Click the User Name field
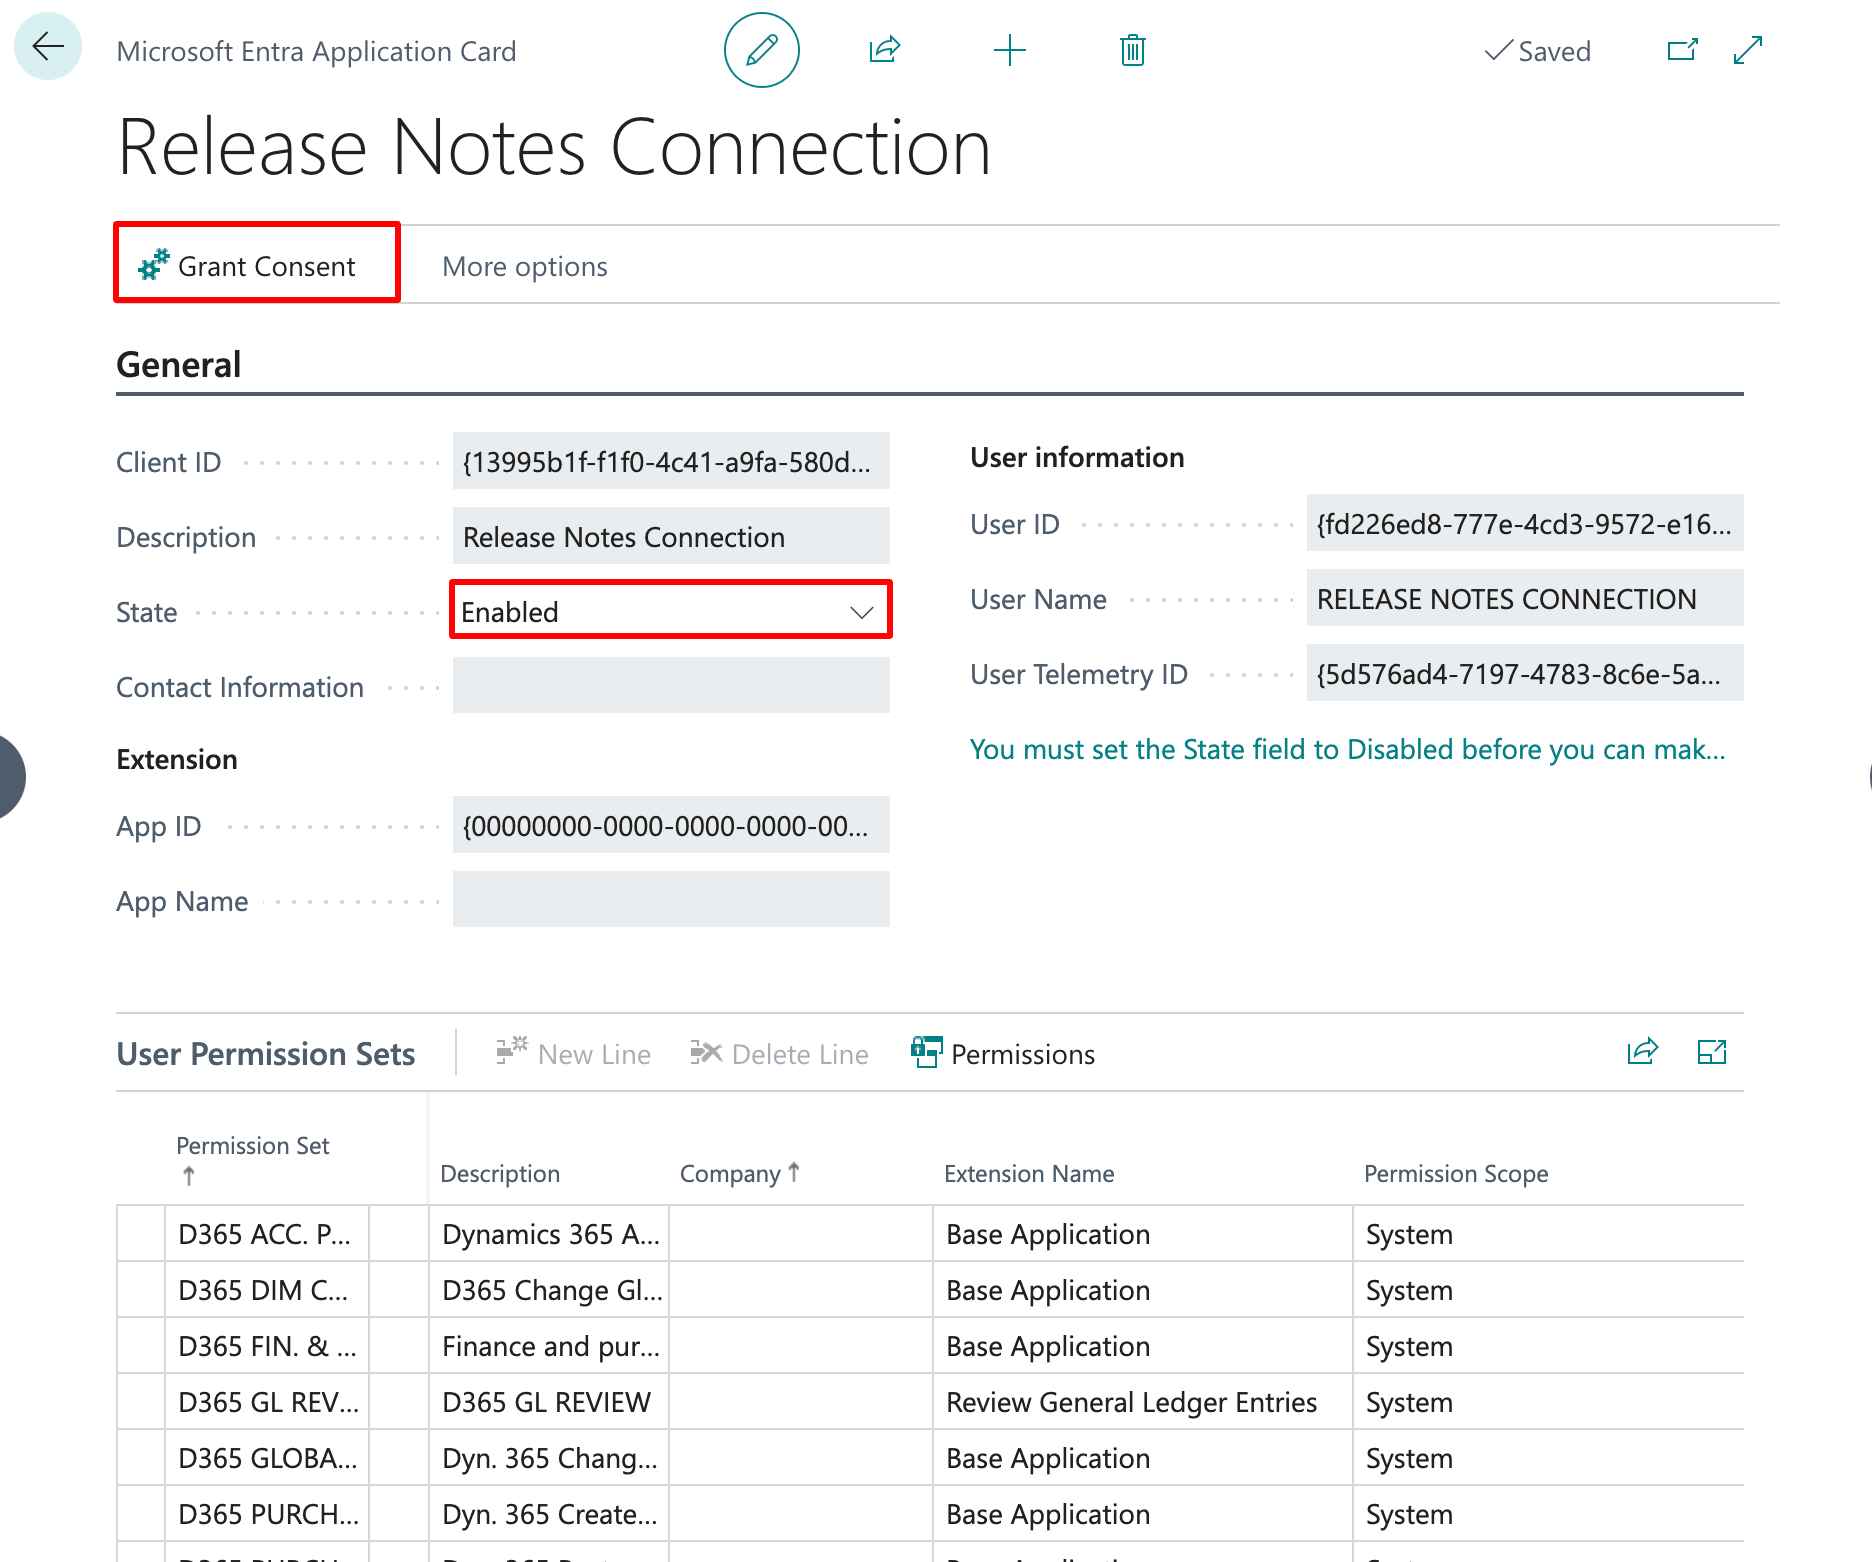1872x1562 pixels. tap(1525, 598)
